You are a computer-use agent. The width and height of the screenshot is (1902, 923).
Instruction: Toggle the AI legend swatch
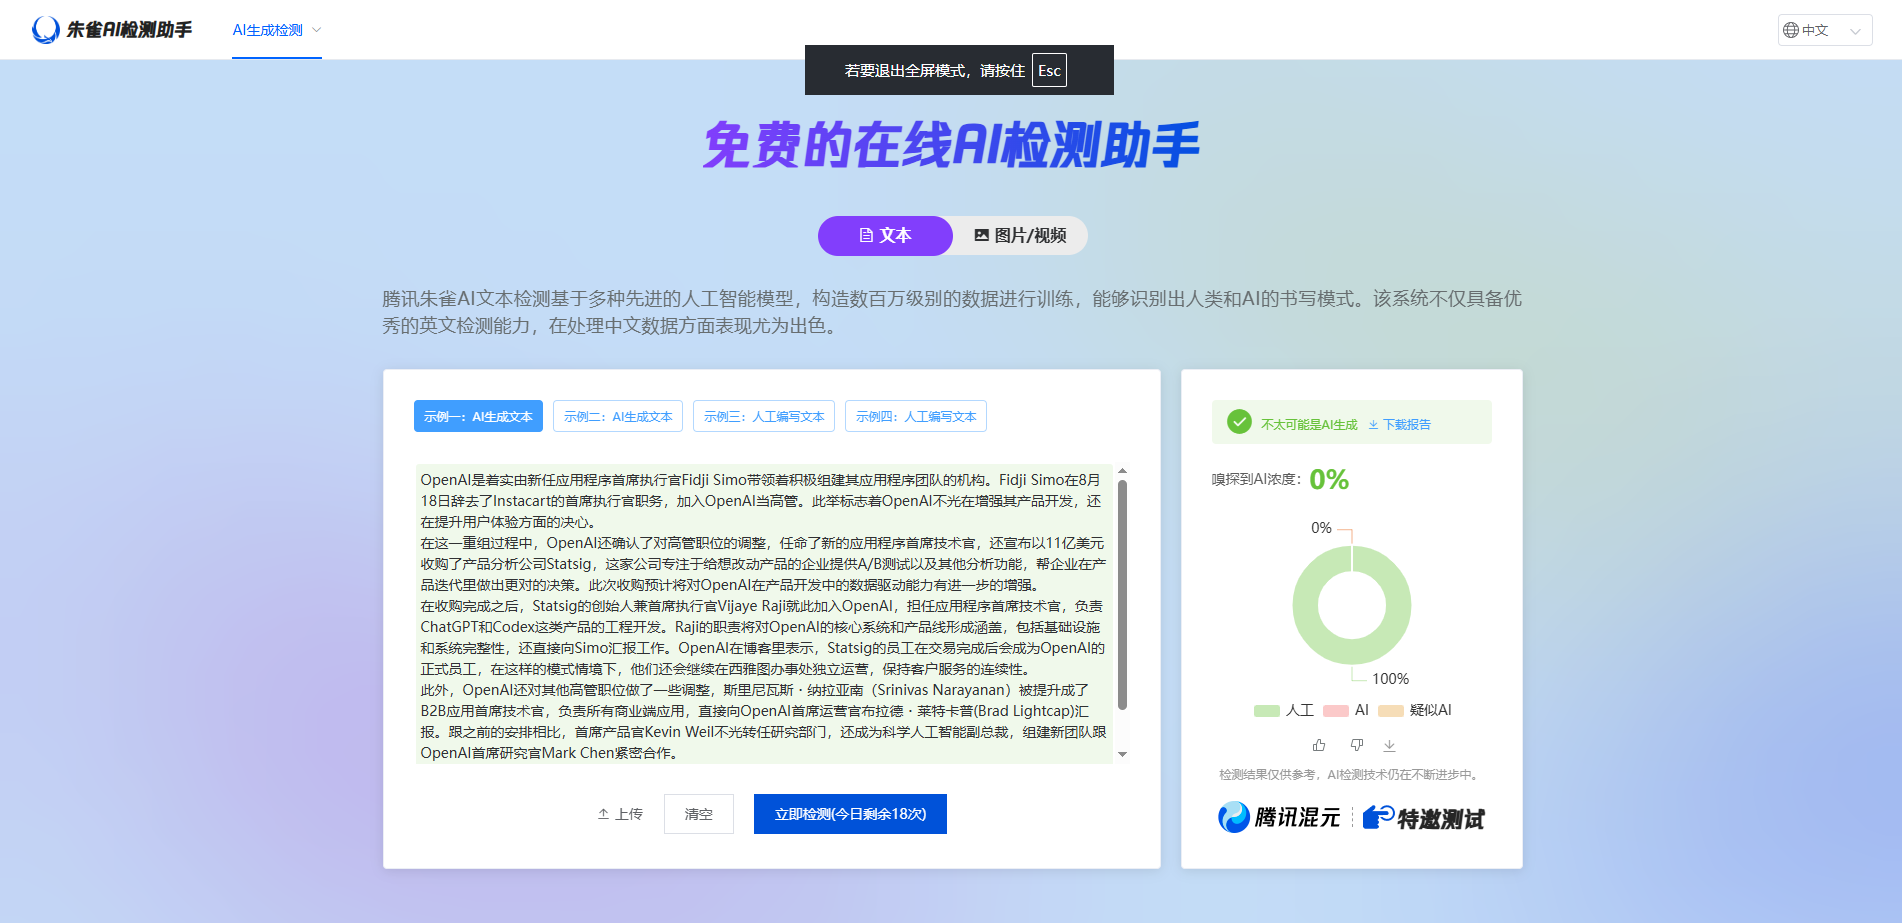1336,711
